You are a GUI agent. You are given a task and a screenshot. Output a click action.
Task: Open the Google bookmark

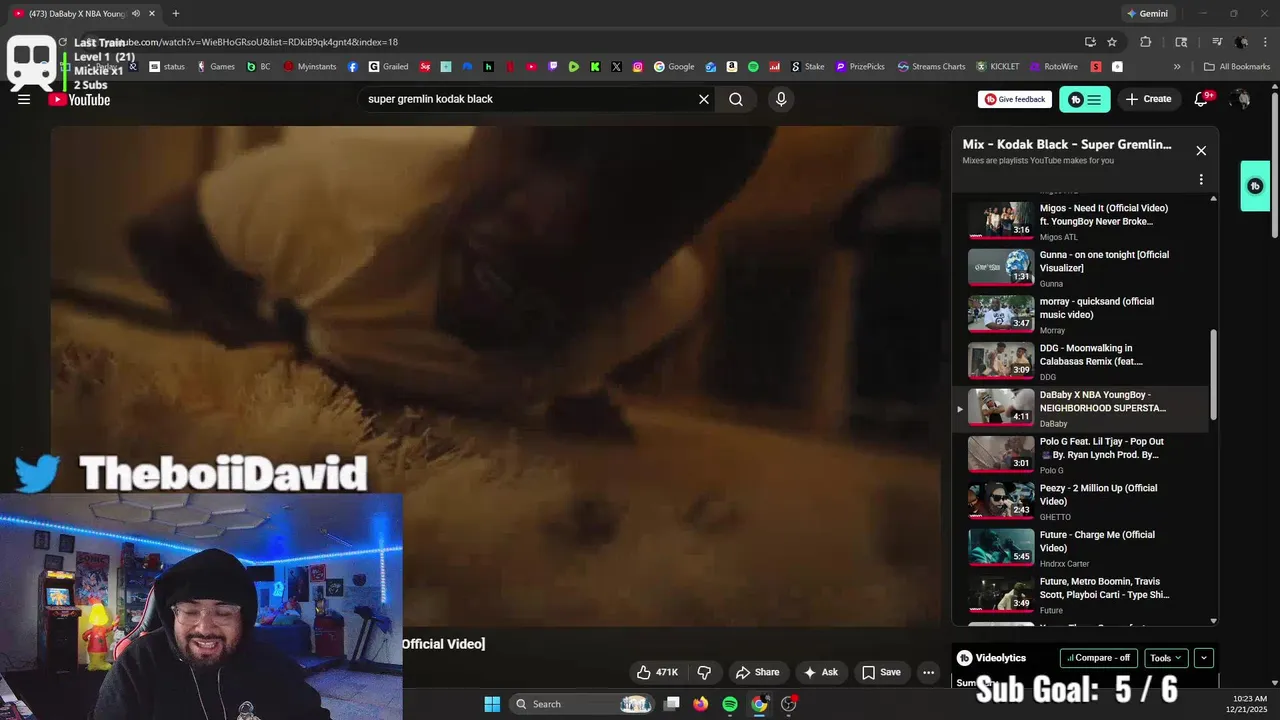click(674, 67)
